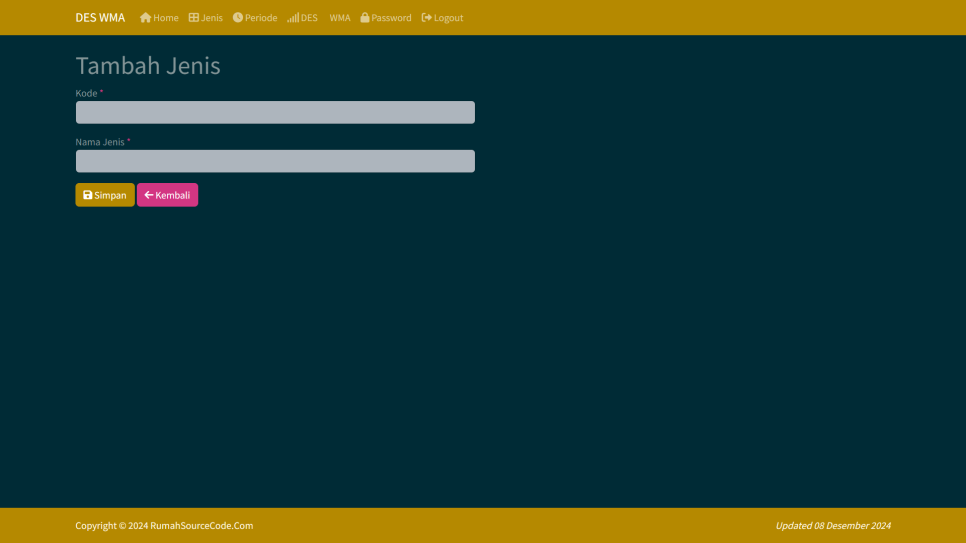The height and width of the screenshot is (543, 966).
Task: Click the DES WMA brand link
Action: [100, 18]
